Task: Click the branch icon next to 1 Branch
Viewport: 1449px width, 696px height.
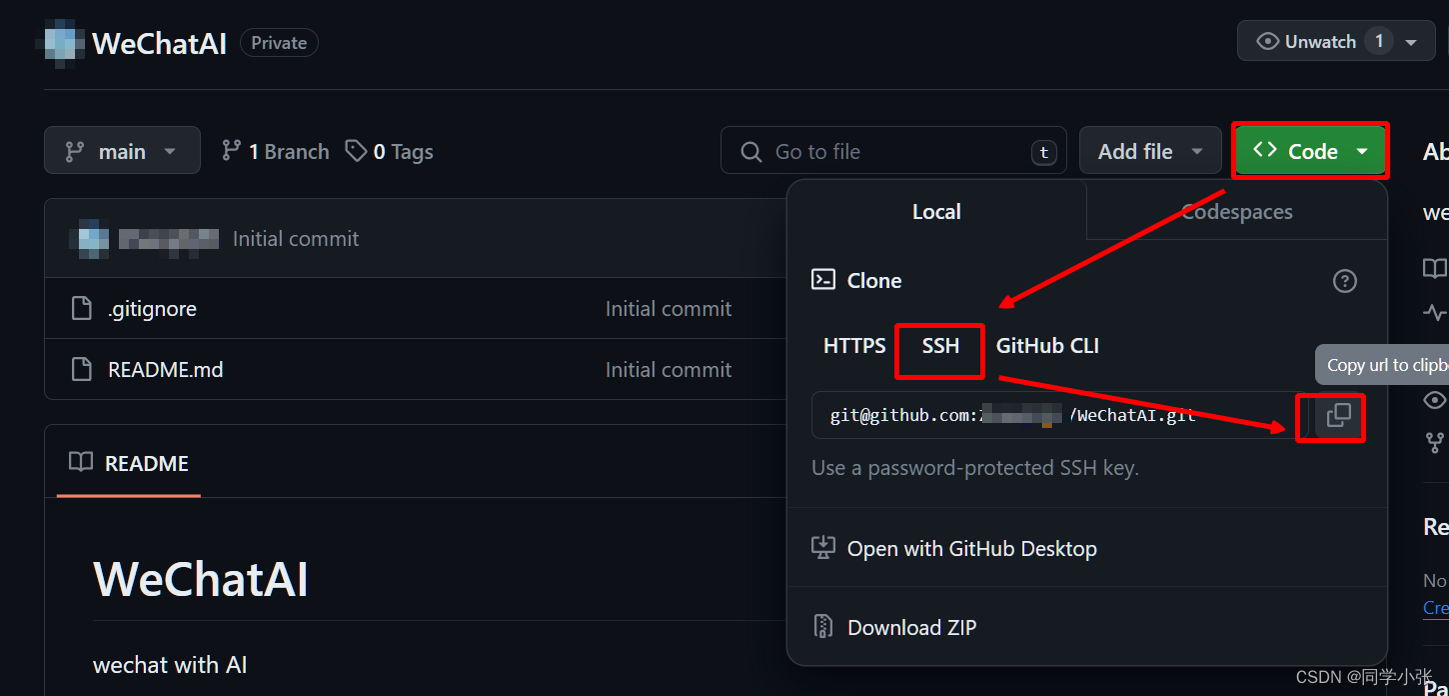Action: 231,151
